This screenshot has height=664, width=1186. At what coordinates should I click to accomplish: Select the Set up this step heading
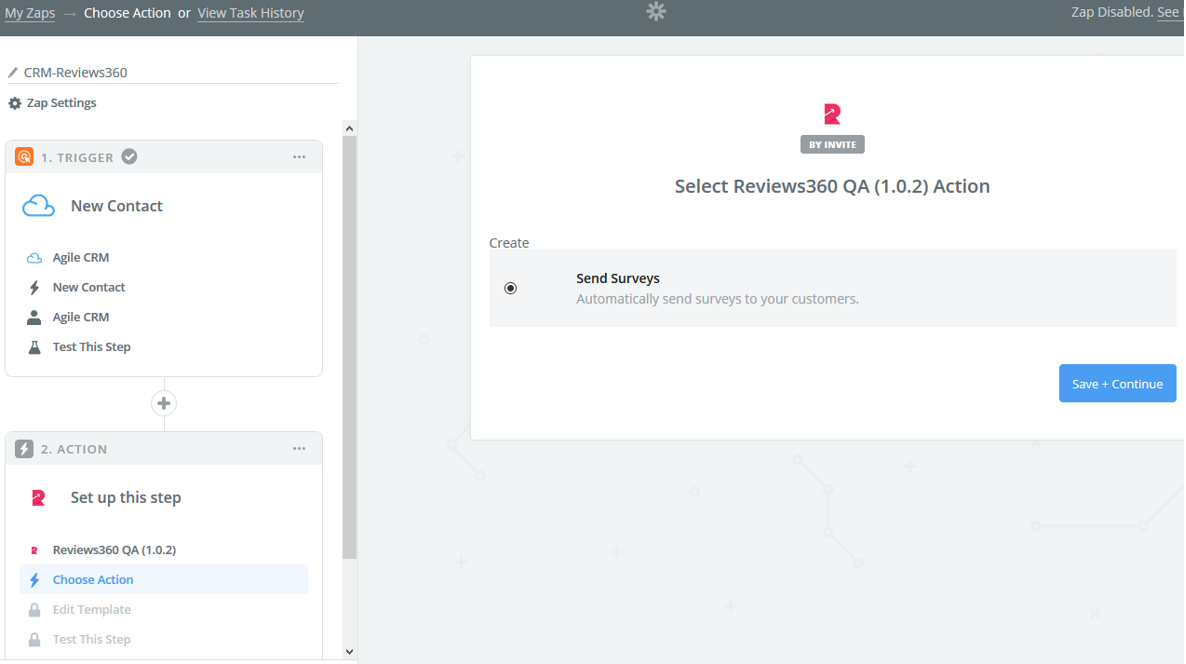(x=126, y=498)
